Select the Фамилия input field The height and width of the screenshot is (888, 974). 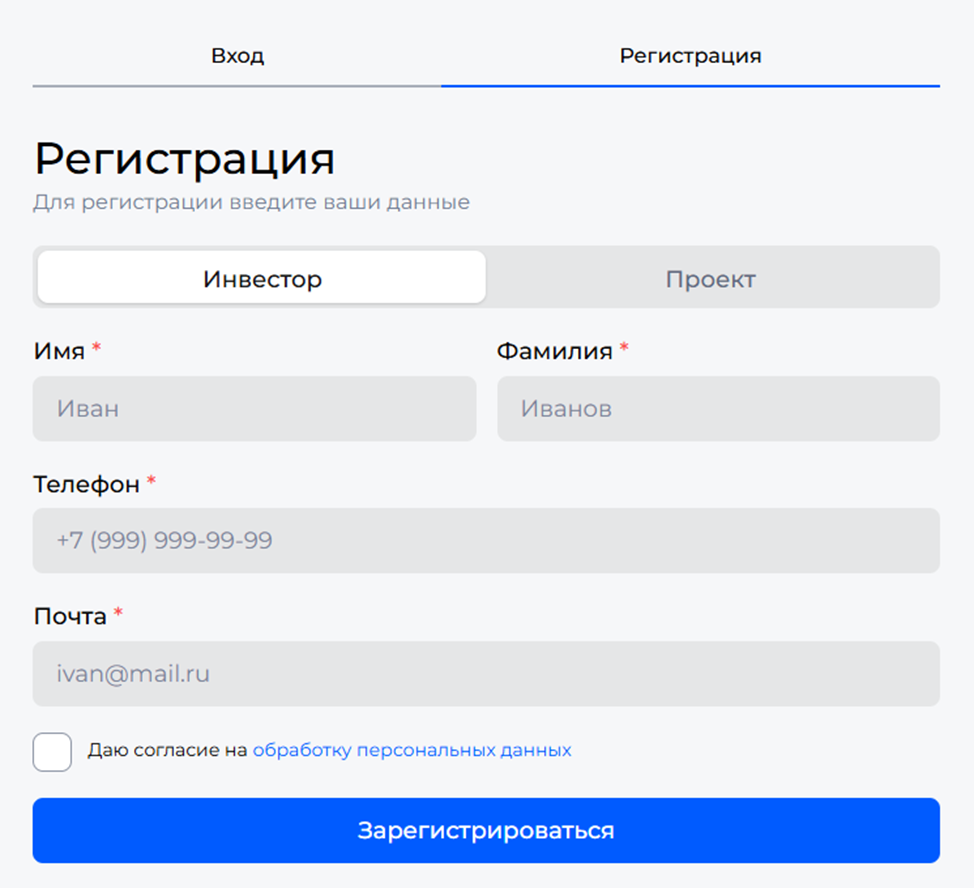pos(718,409)
